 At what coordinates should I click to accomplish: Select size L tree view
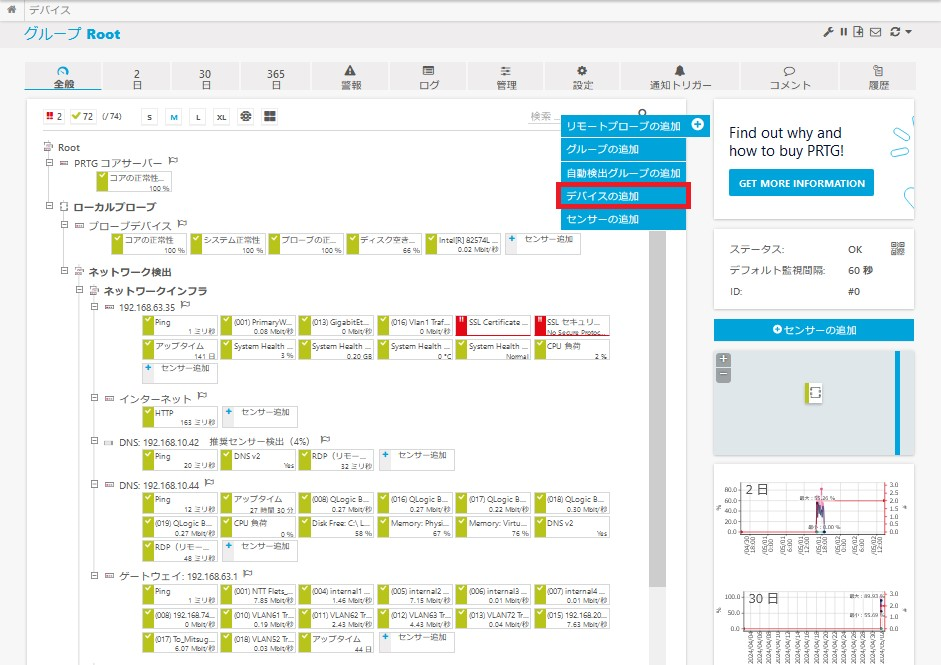pyautogui.click(x=198, y=116)
